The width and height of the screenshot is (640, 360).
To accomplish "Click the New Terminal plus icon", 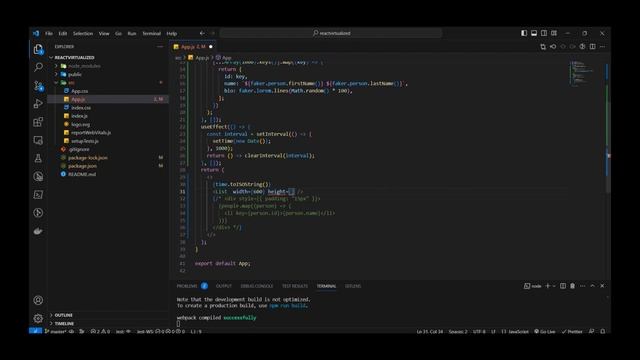I will [x=548, y=286].
